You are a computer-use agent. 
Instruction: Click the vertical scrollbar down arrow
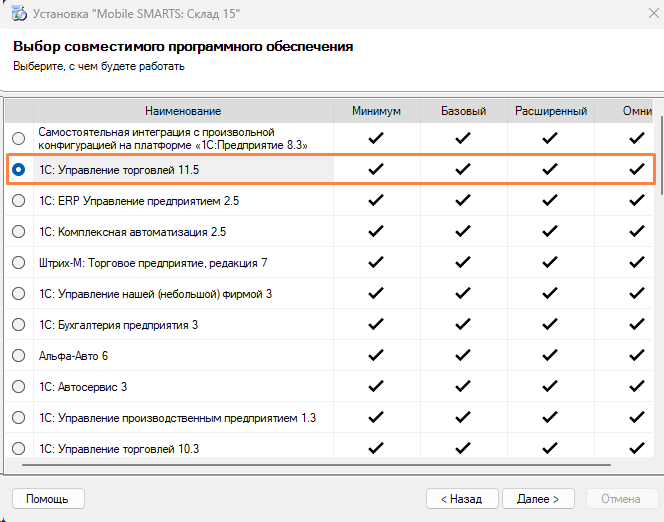point(657,450)
